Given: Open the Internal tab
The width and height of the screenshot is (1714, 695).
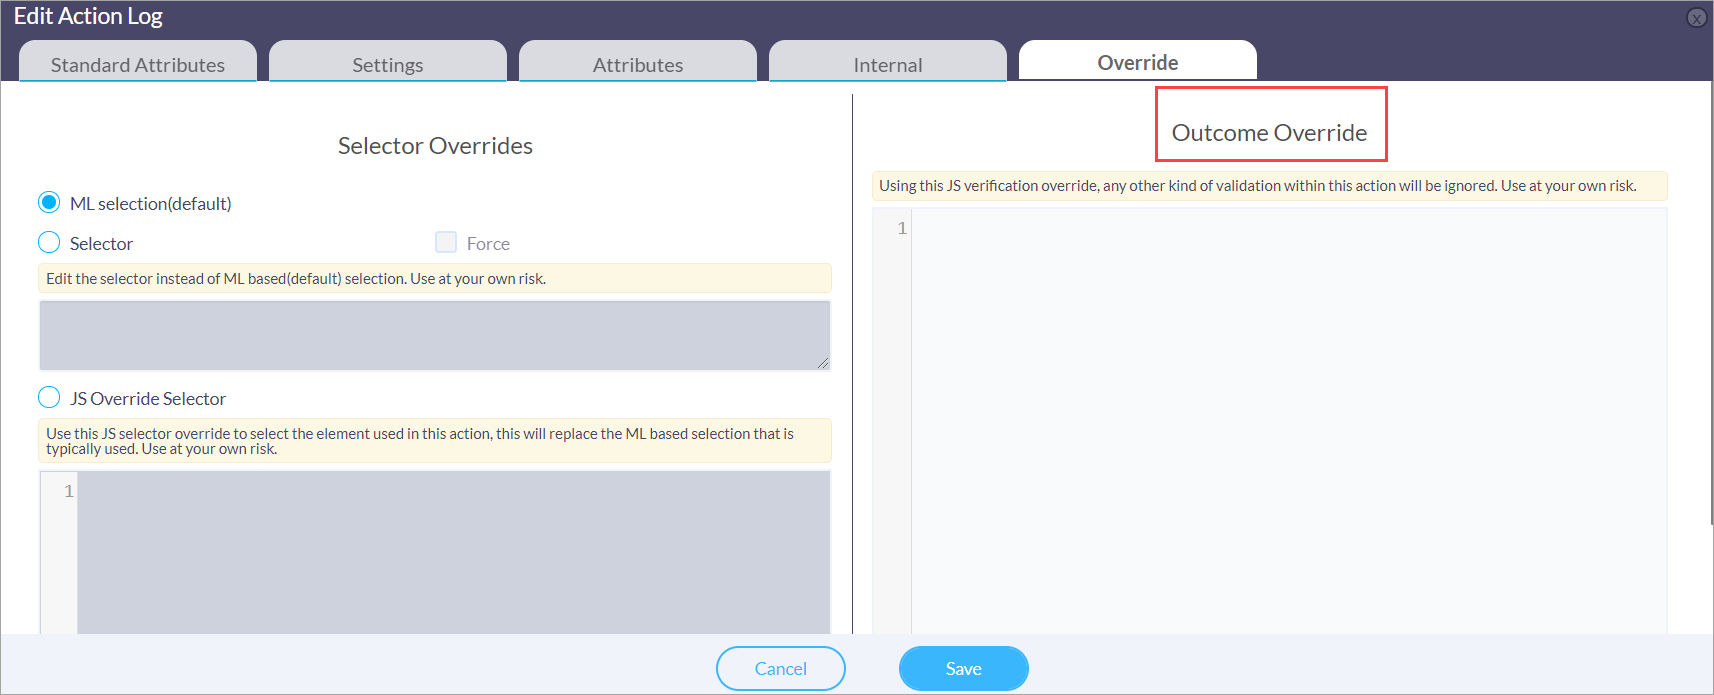Looking at the screenshot, I should tap(888, 61).
